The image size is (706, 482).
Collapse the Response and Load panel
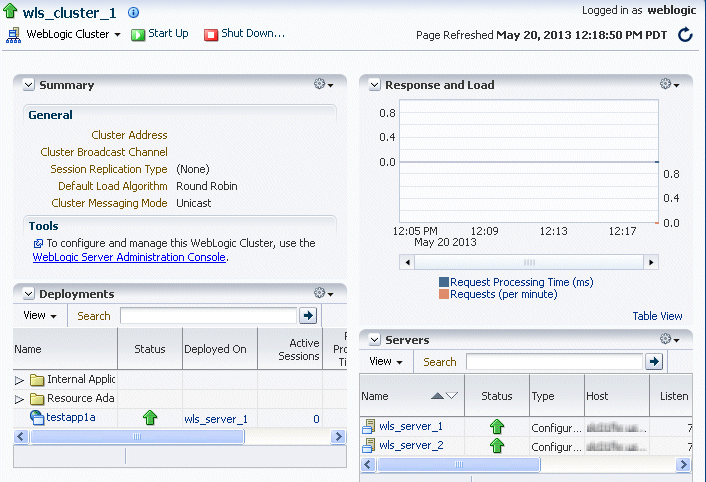click(374, 85)
